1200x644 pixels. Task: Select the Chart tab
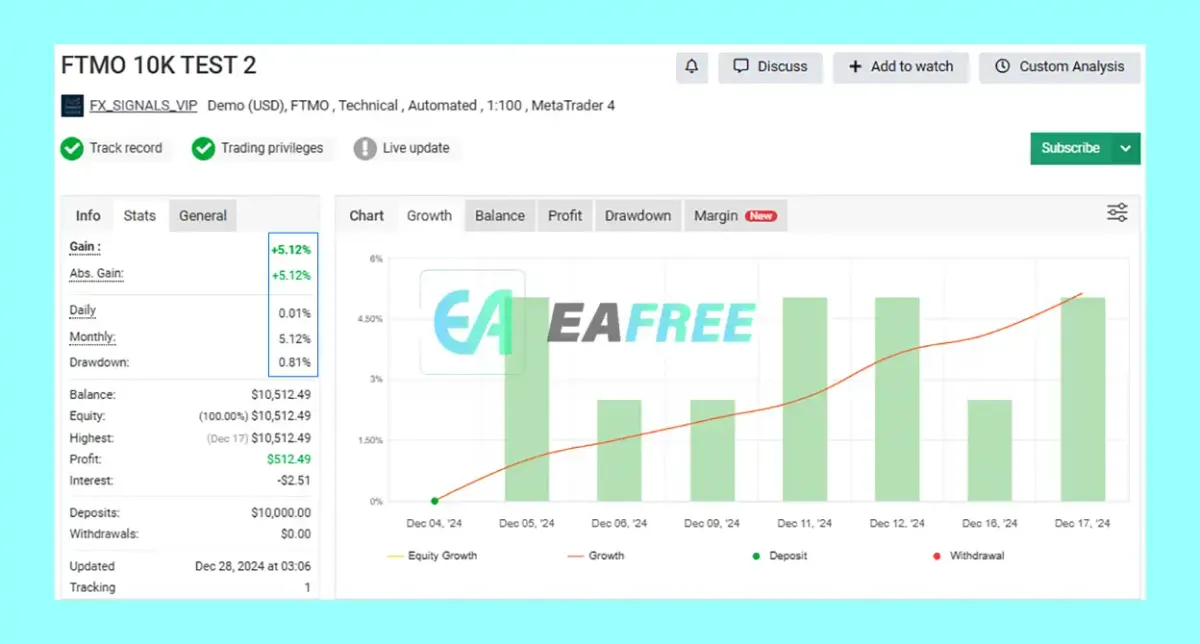click(x=367, y=216)
